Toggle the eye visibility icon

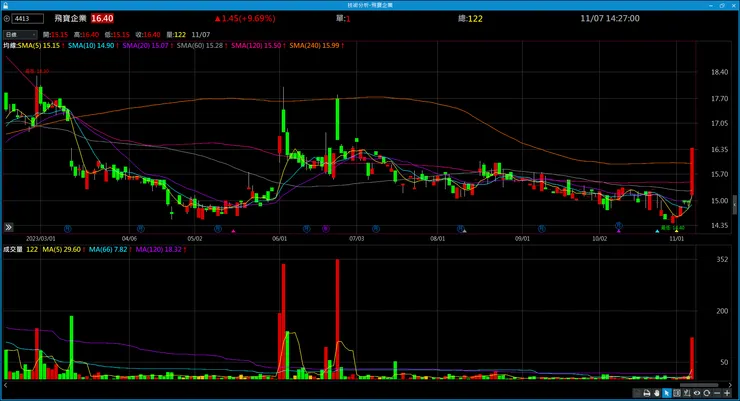(697, 393)
